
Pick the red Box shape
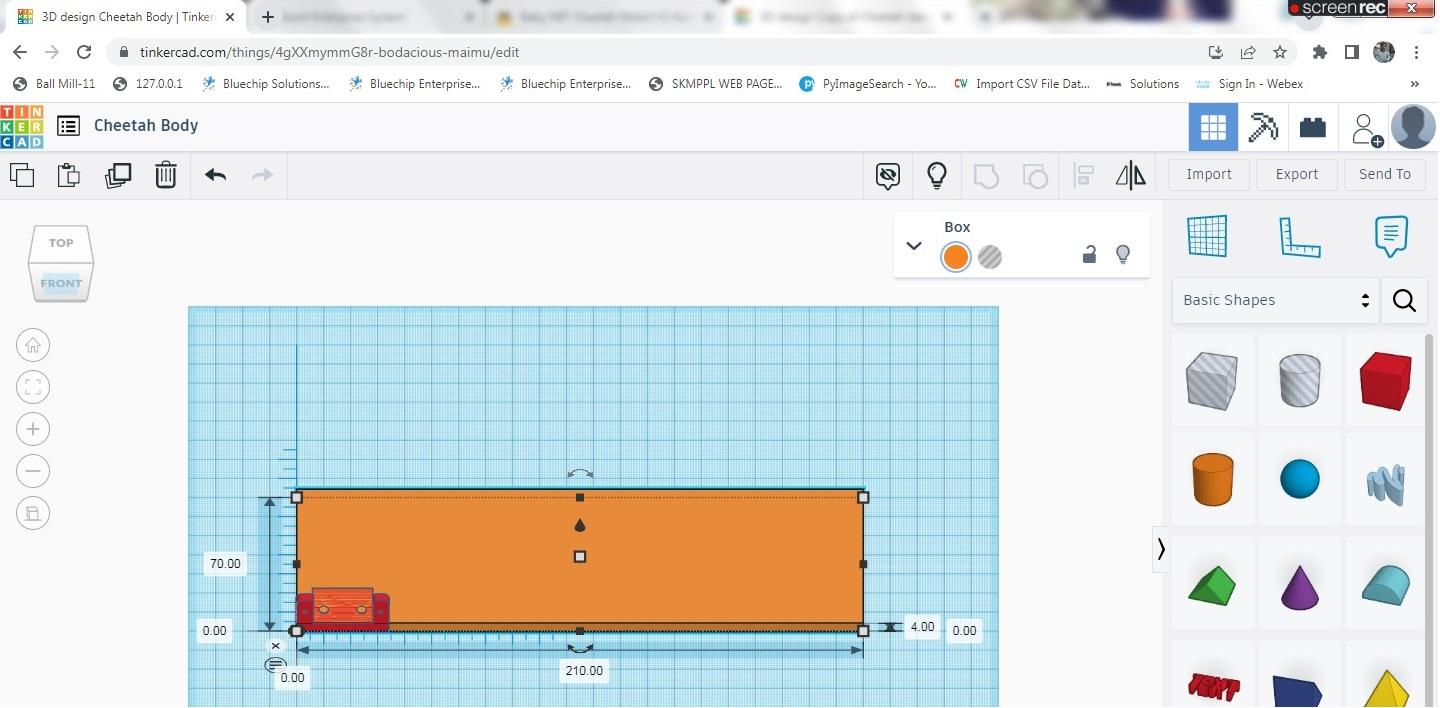[x=1386, y=381]
